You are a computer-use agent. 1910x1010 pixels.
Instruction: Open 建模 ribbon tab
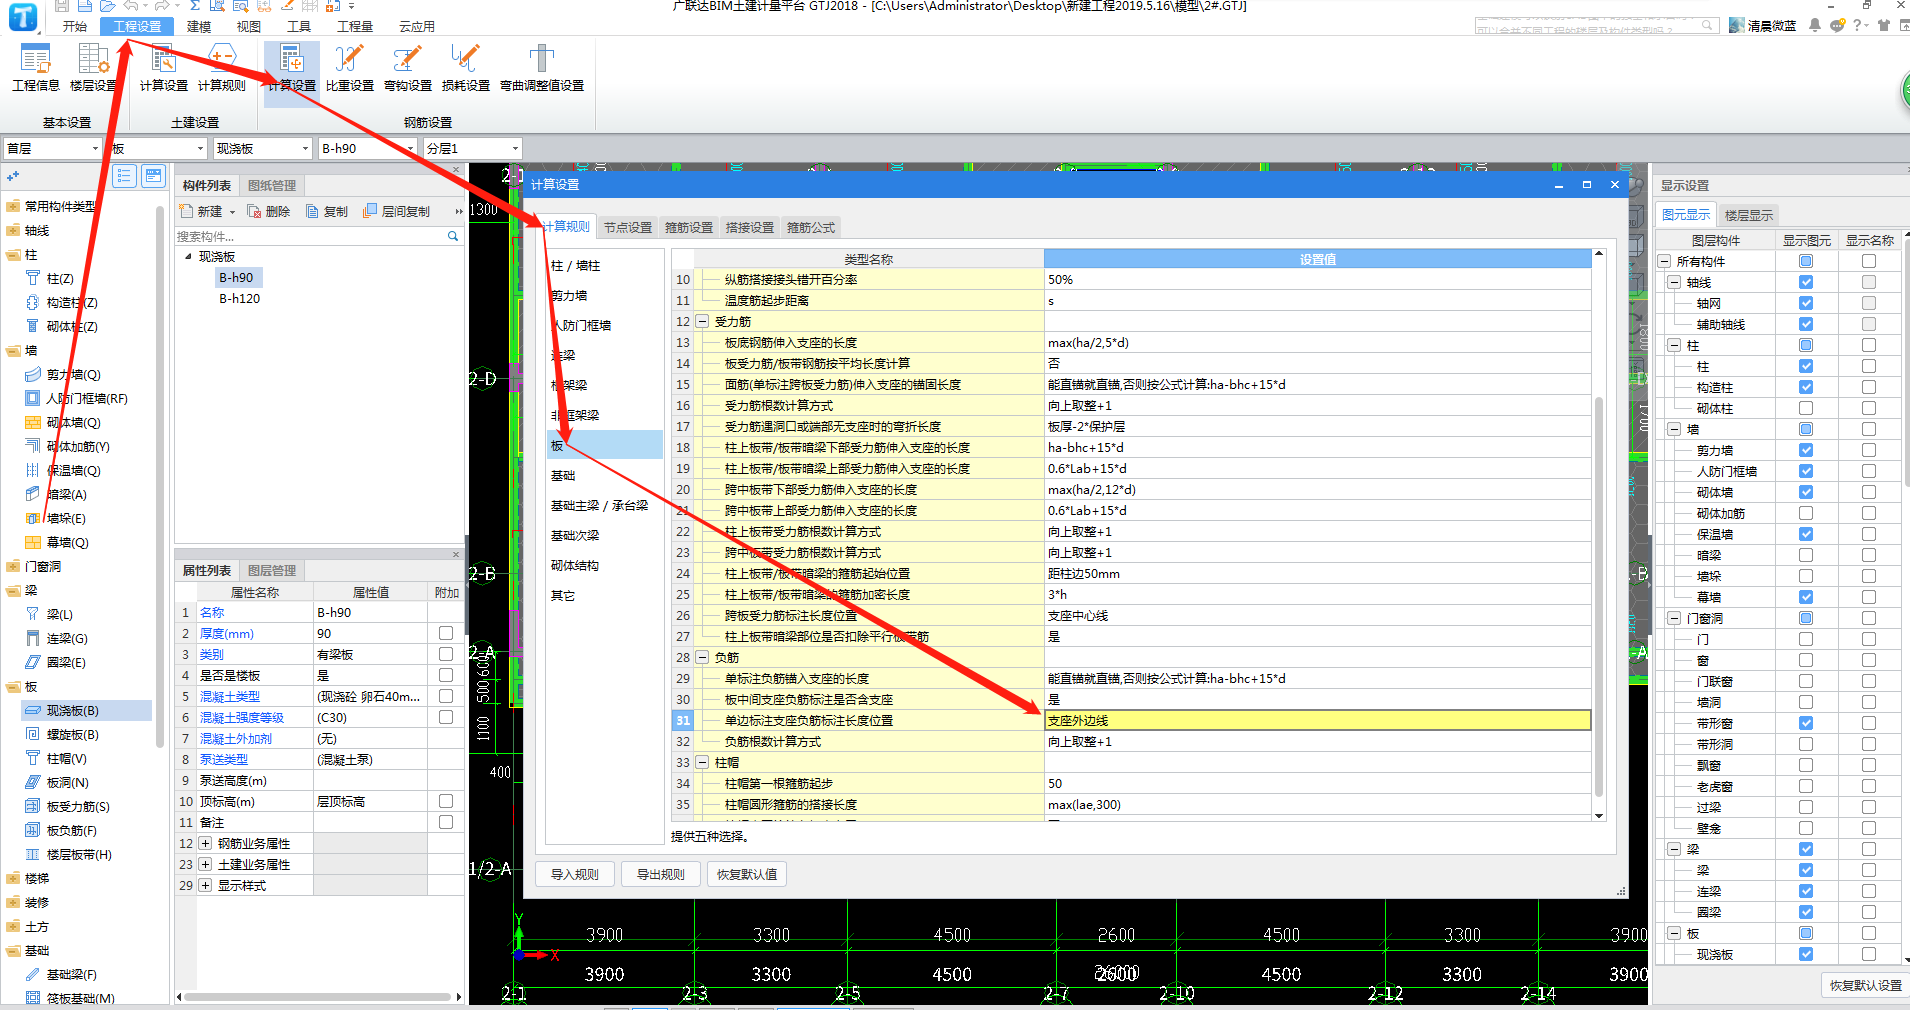tap(199, 26)
